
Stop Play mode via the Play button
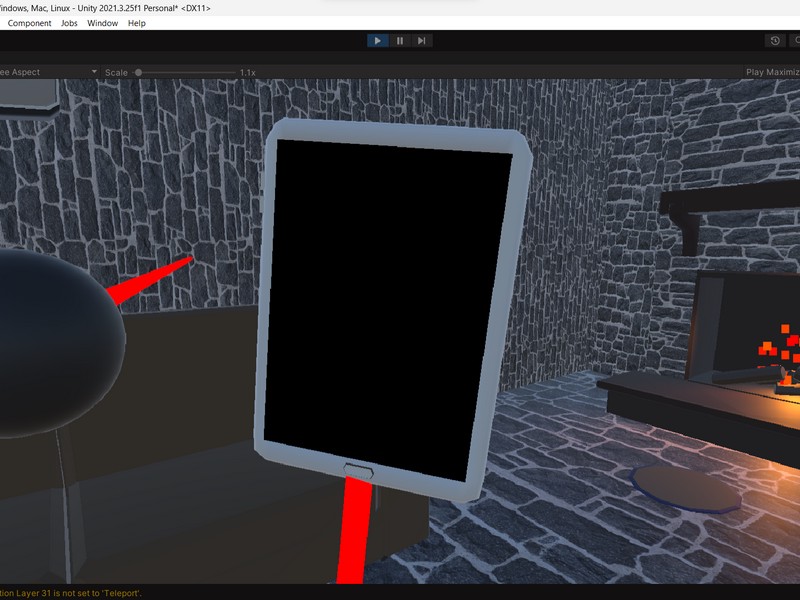[377, 41]
